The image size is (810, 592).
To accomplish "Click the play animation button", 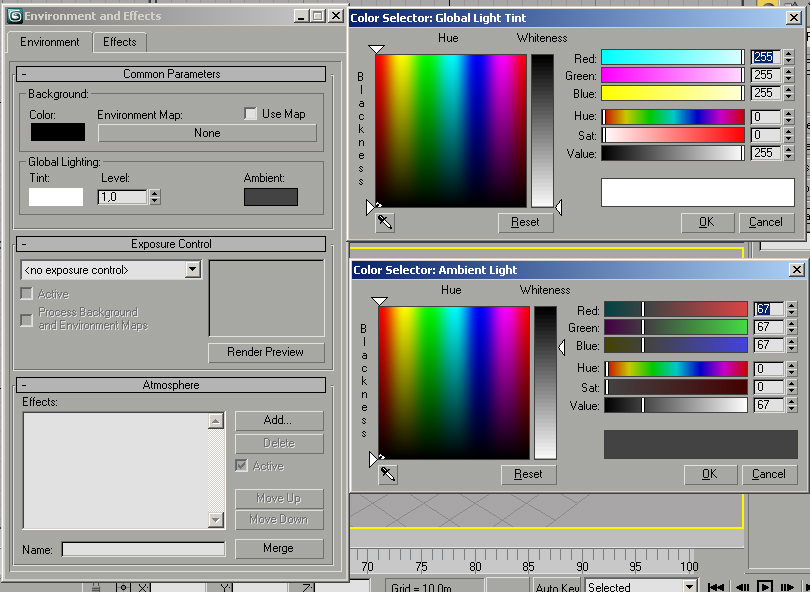I will click(x=765, y=587).
